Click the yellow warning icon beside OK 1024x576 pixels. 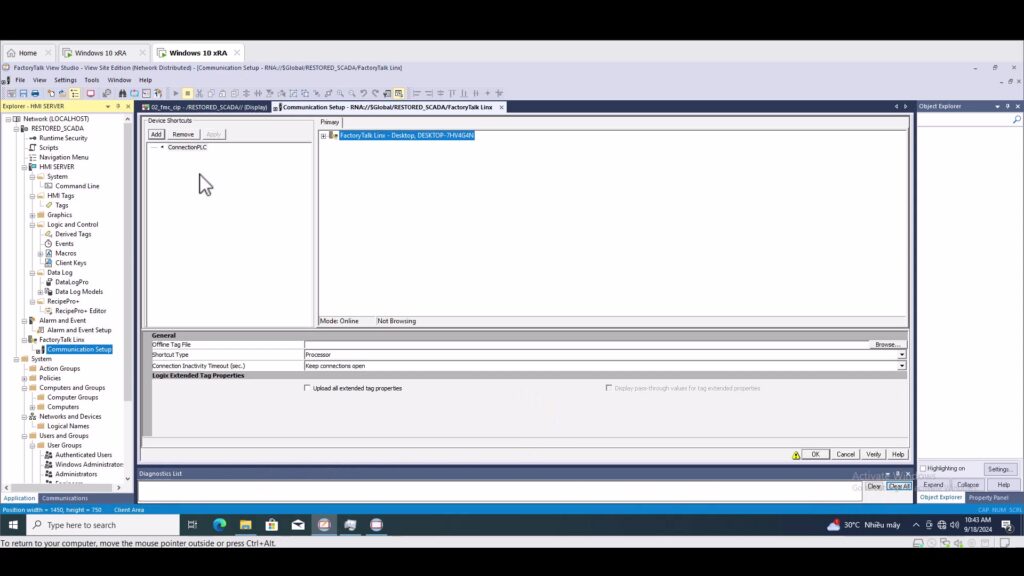pos(796,455)
